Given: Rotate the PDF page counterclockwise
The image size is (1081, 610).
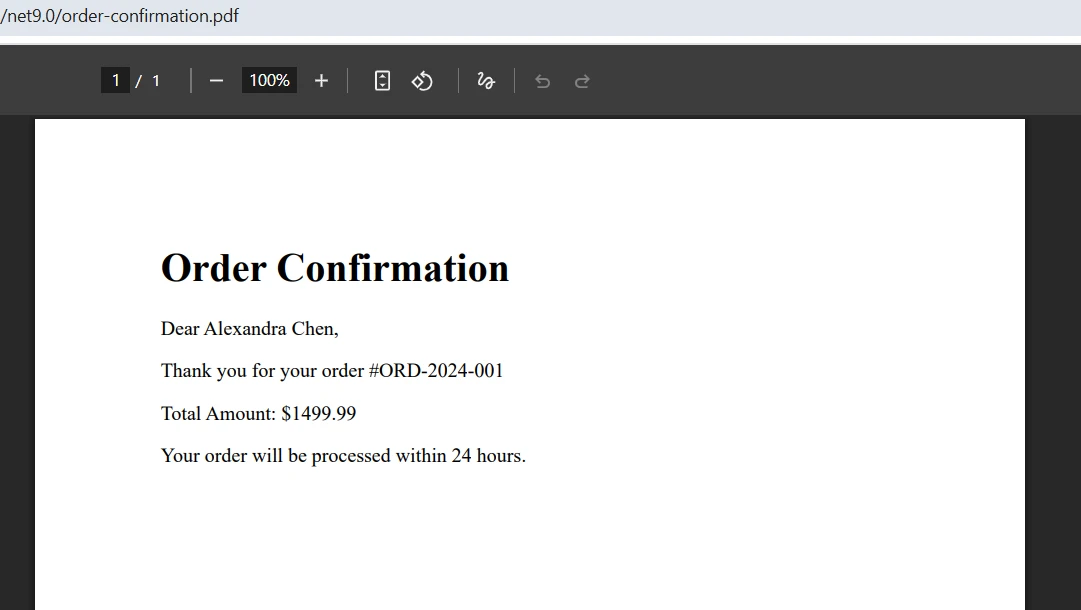Looking at the screenshot, I should pos(422,80).
